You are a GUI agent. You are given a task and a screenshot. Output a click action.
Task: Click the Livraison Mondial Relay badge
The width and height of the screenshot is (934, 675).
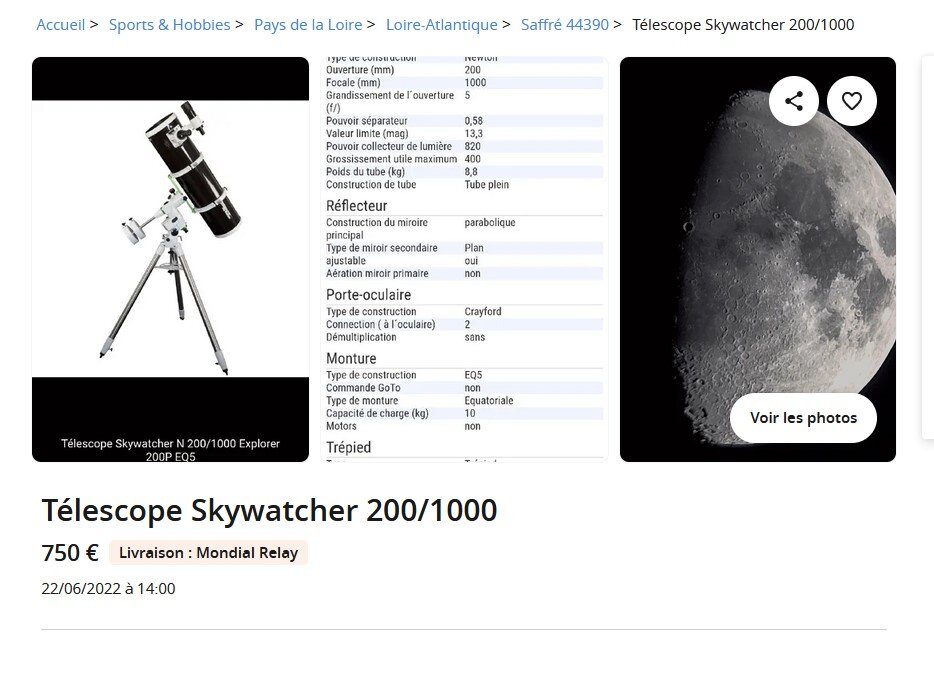coord(208,552)
